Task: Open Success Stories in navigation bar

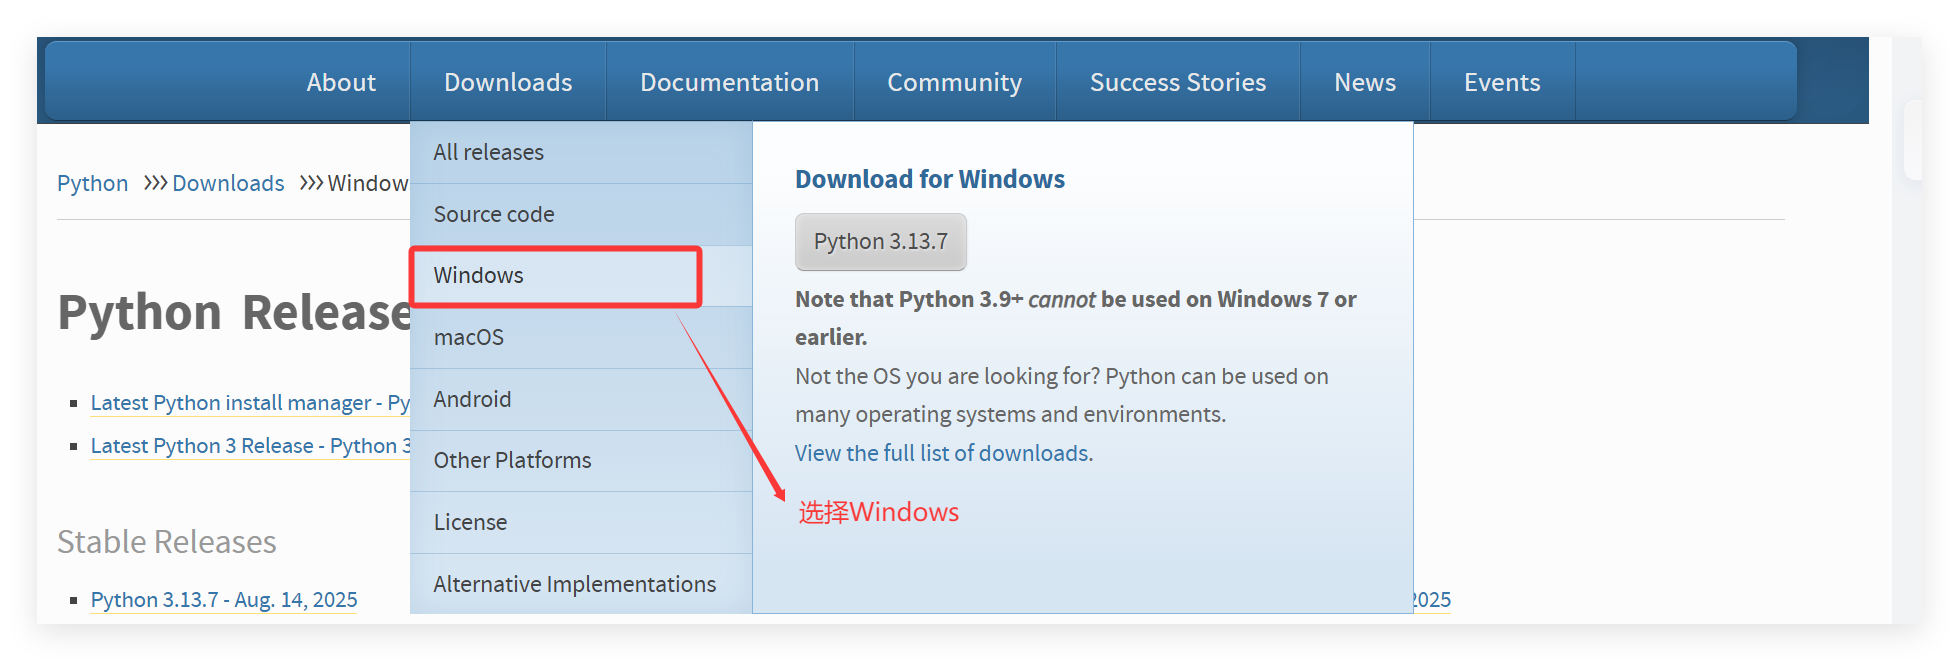Action: [x=1177, y=82]
